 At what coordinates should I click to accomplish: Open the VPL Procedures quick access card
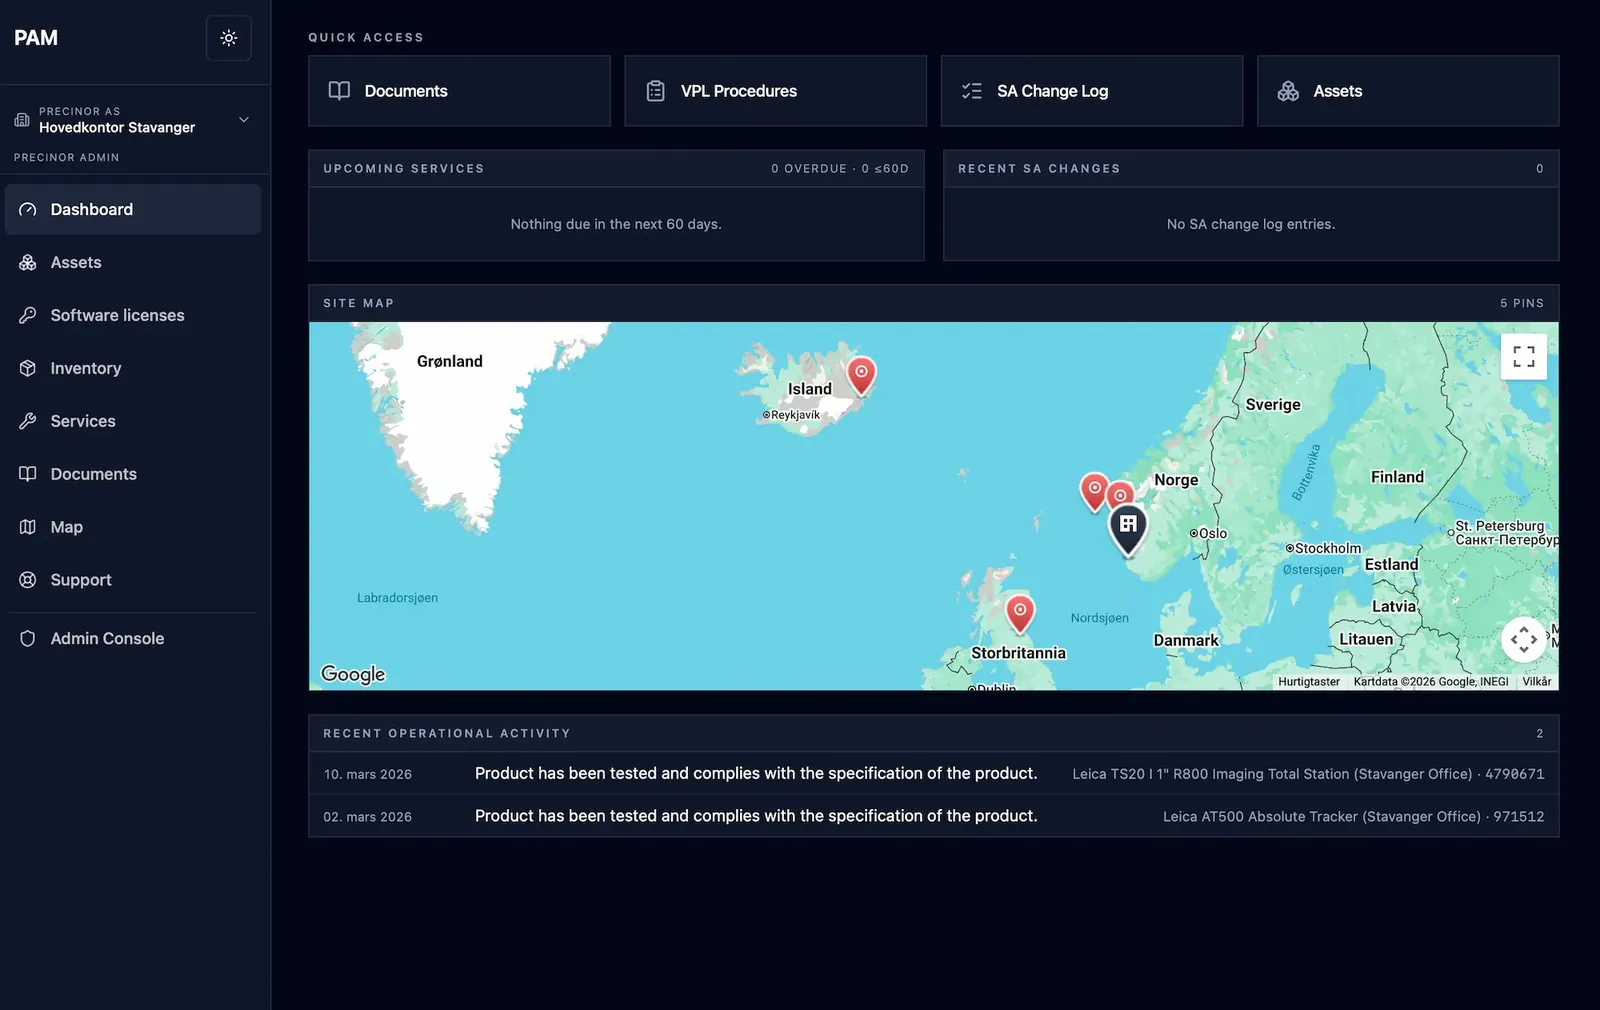click(x=775, y=91)
